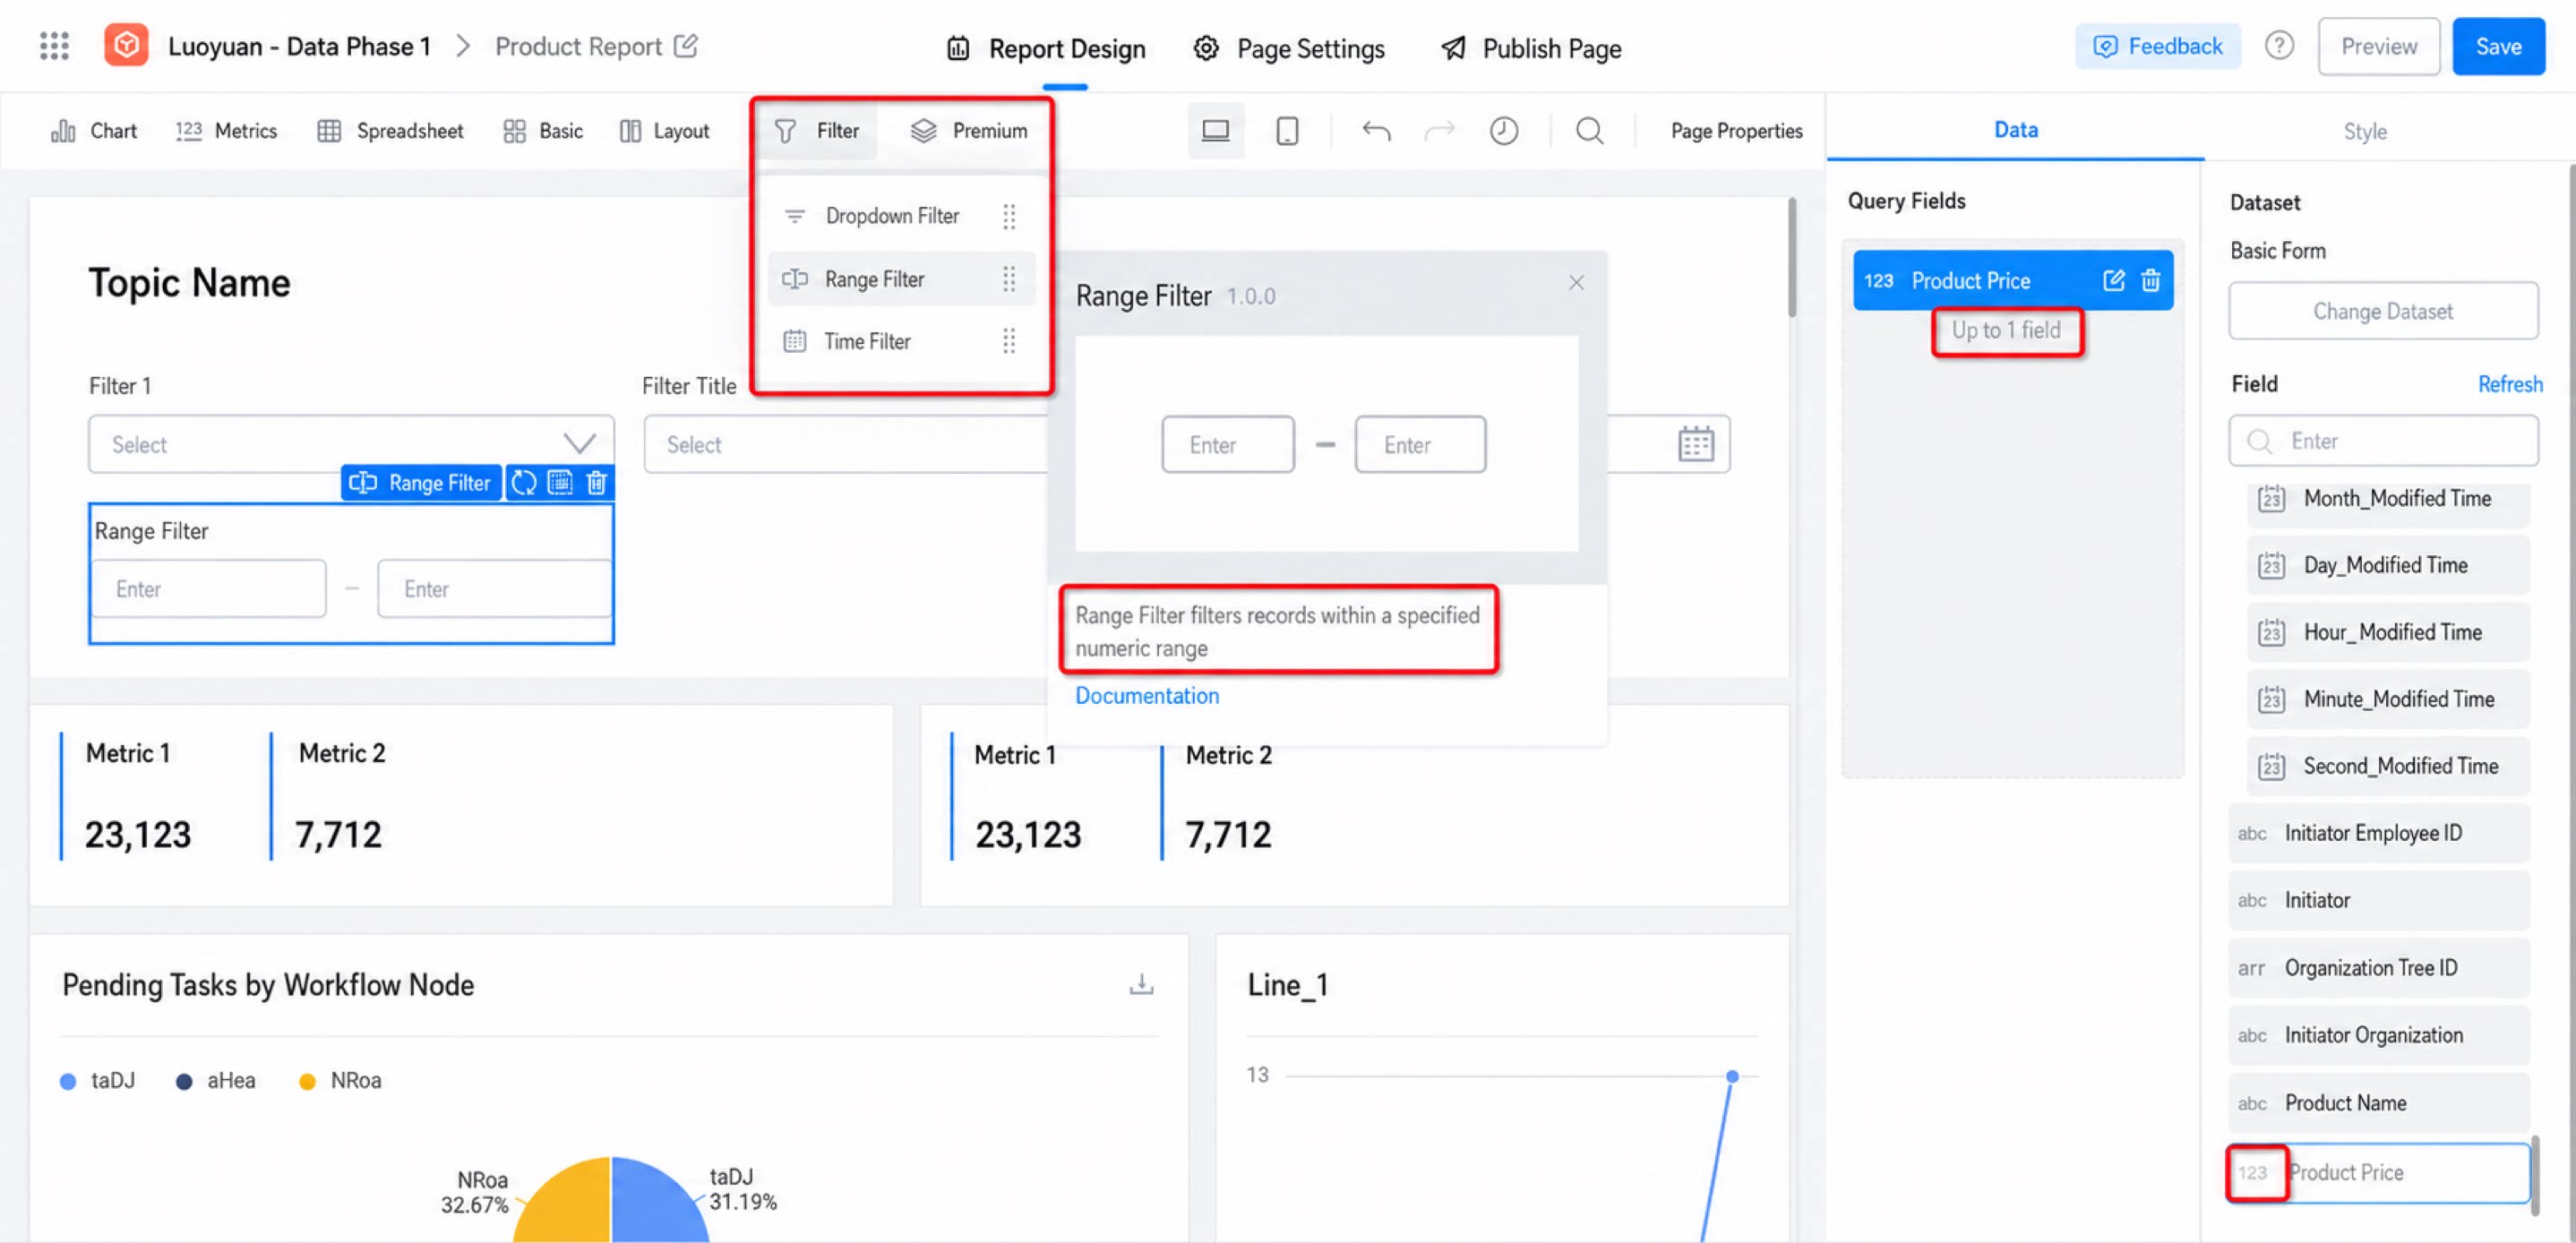Click the undo arrow icon
Viewport: 2576px width, 1243px height.
point(1376,131)
